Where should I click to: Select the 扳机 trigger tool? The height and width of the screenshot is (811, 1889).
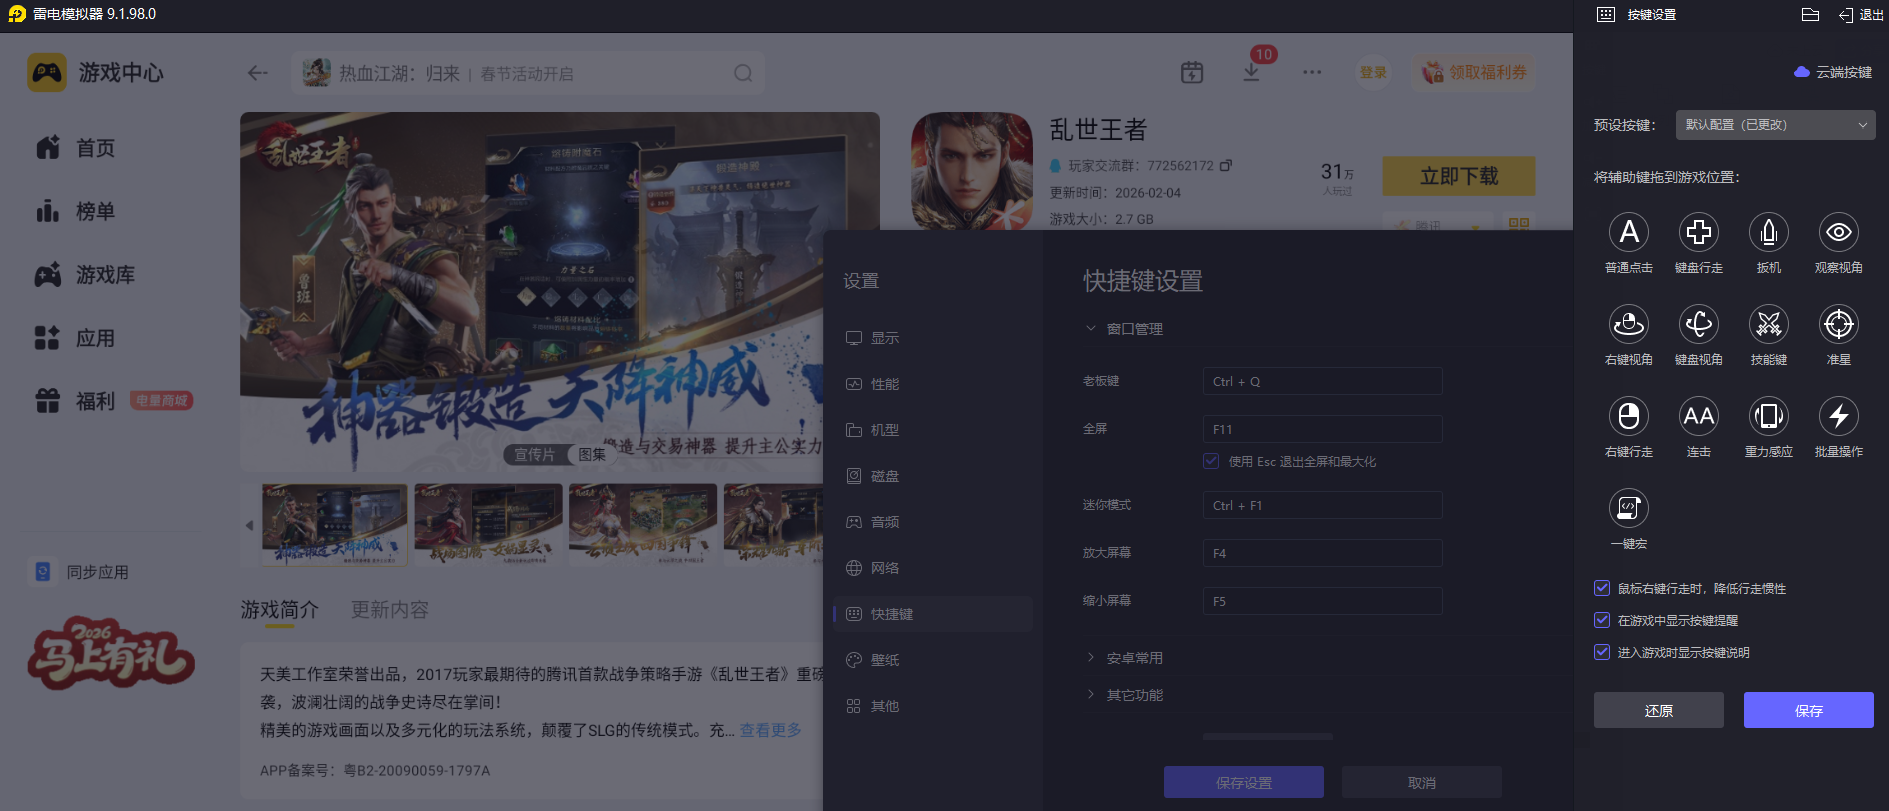1768,232
